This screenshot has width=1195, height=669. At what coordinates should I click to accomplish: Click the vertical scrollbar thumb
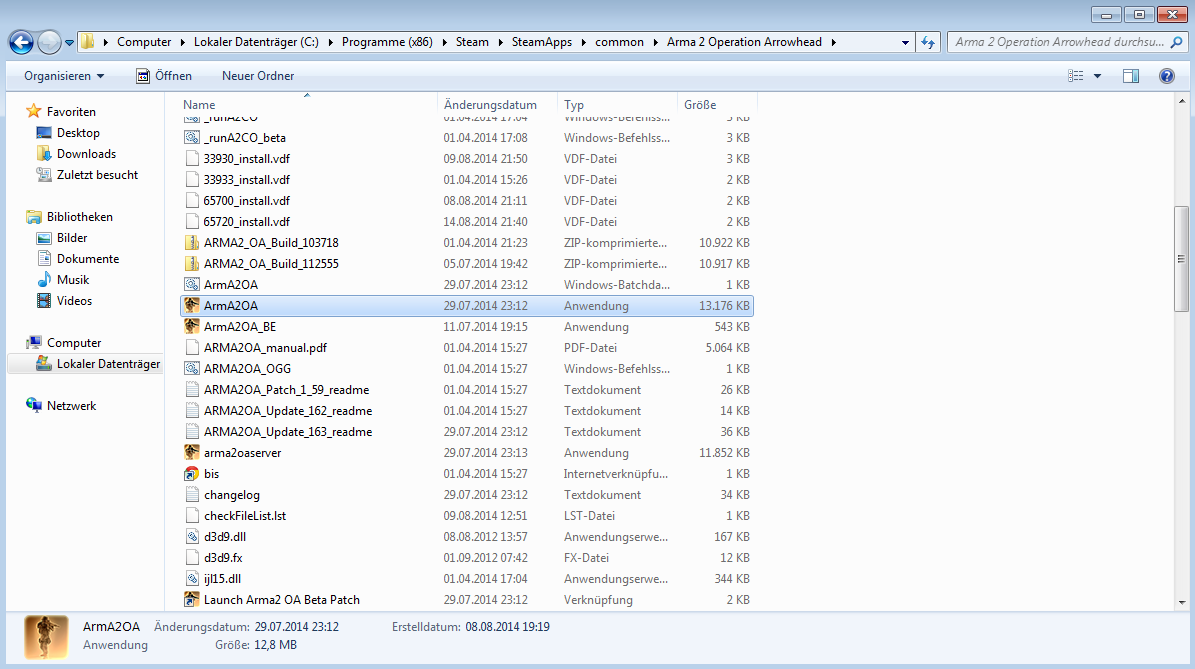click(1181, 259)
